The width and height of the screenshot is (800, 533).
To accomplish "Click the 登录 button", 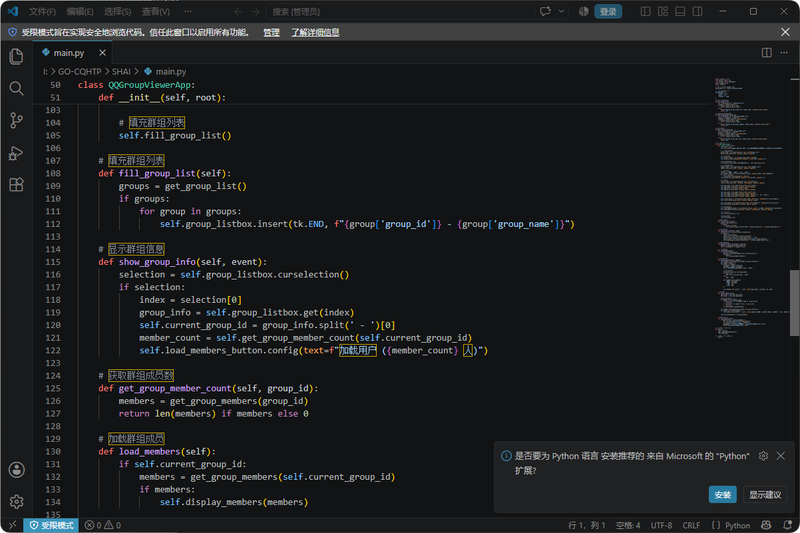I will [608, 11].
